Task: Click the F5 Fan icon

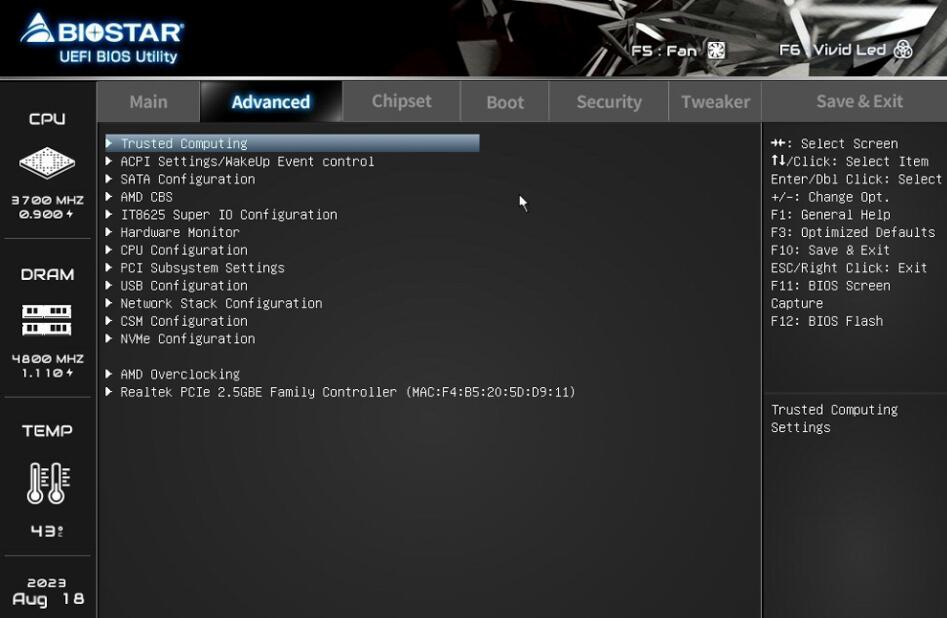Action: [716, 50]
